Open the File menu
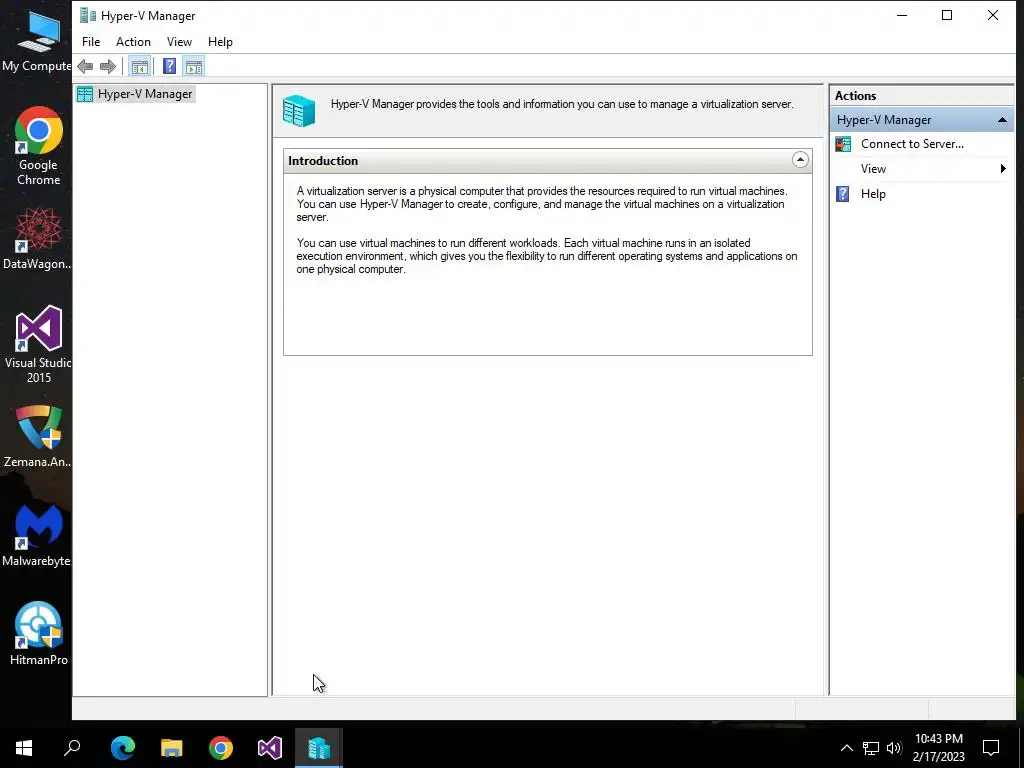This screenshot has width=1024, height=768. point(91,42)
